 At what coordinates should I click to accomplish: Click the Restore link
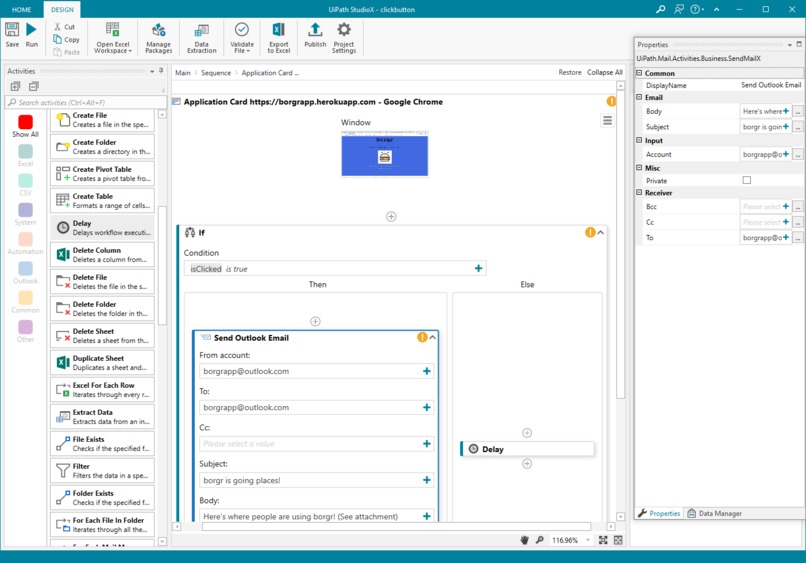click(x=570, y=72)
